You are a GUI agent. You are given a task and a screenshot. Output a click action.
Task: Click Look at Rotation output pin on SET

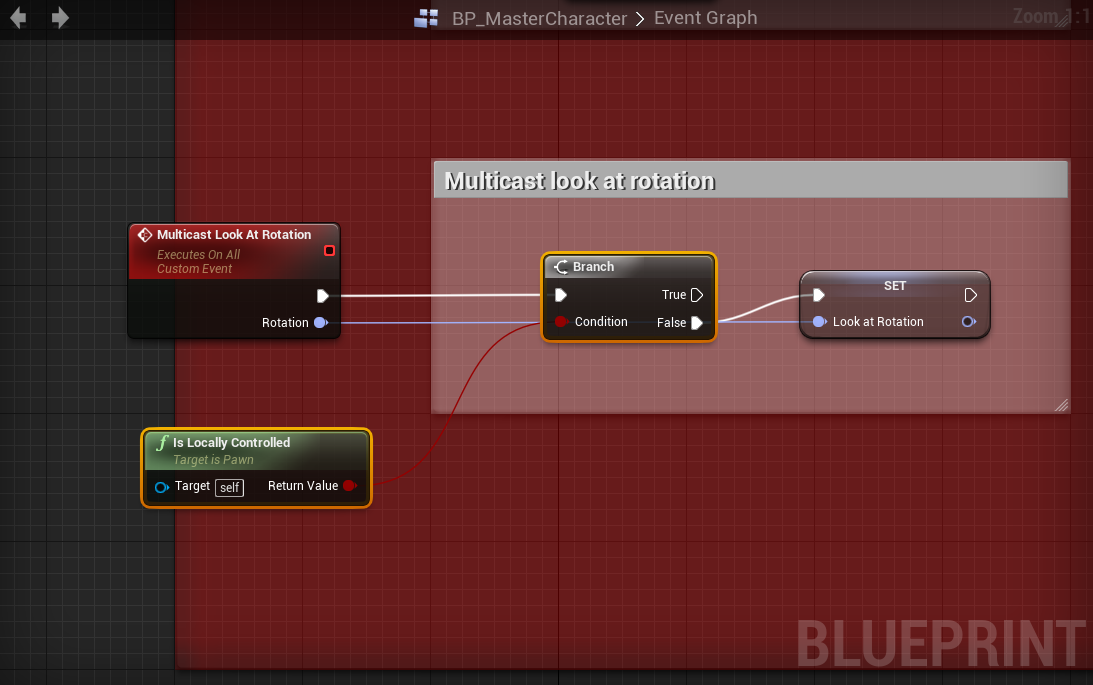pos(969,322)
